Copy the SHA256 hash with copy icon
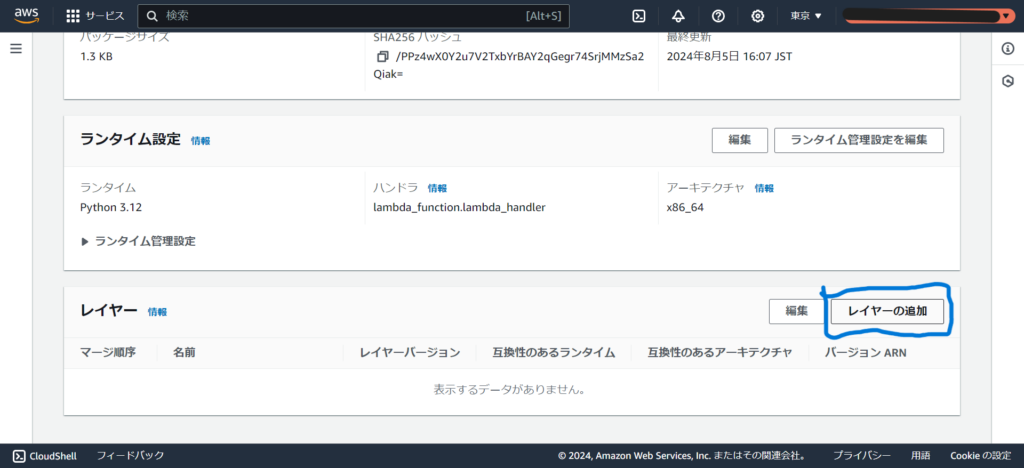This screenshot has height=468, width=1024. pyautogui.click(x=382, y=57)
